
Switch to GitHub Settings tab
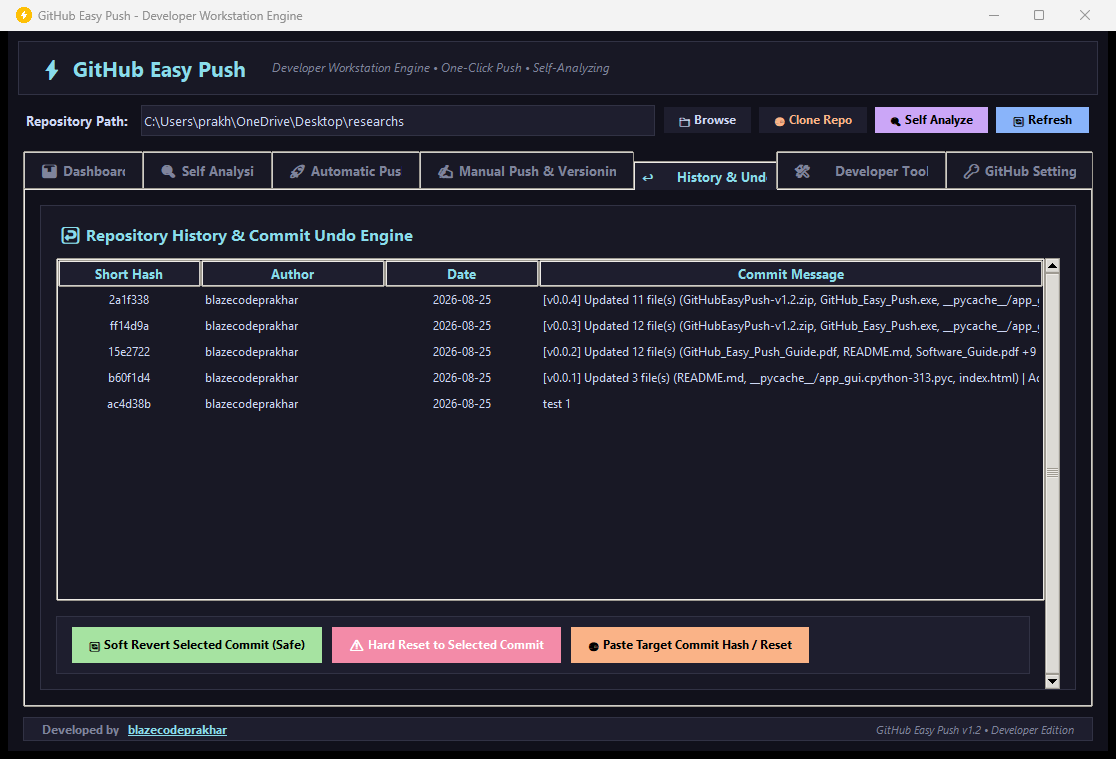(x=1019, y=171)
